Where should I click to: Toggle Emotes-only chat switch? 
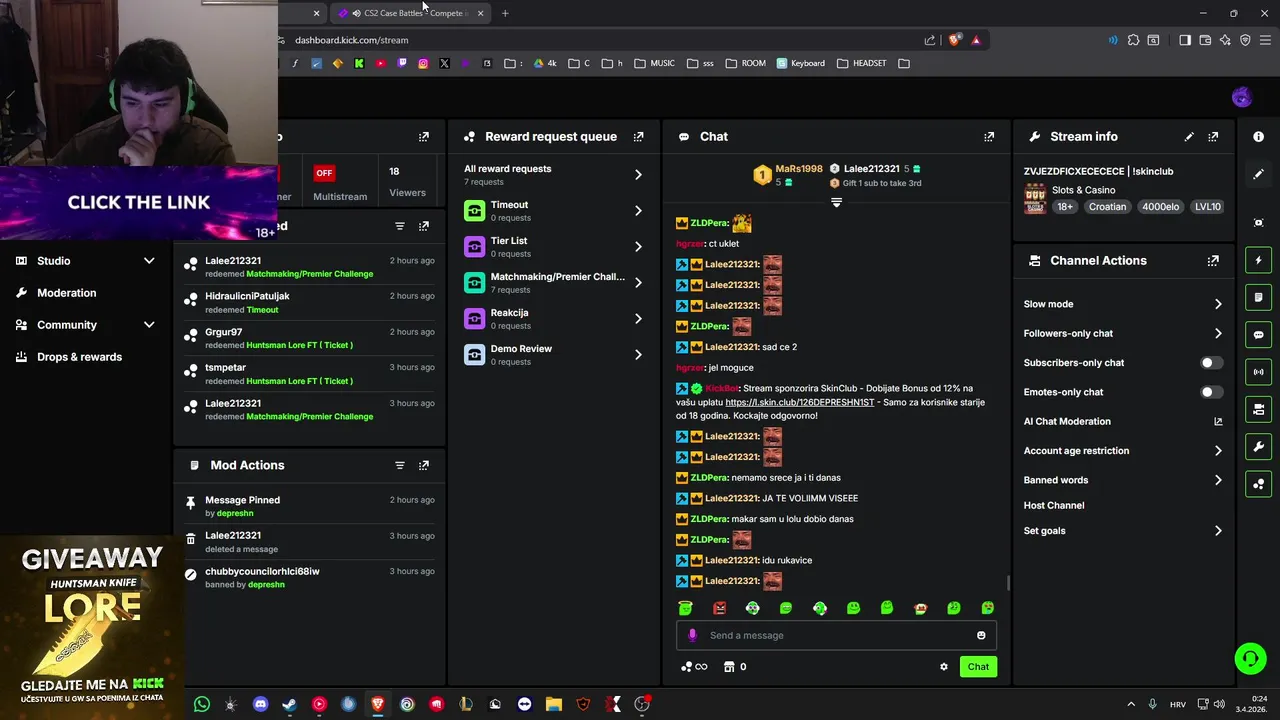coord(1210,392)
